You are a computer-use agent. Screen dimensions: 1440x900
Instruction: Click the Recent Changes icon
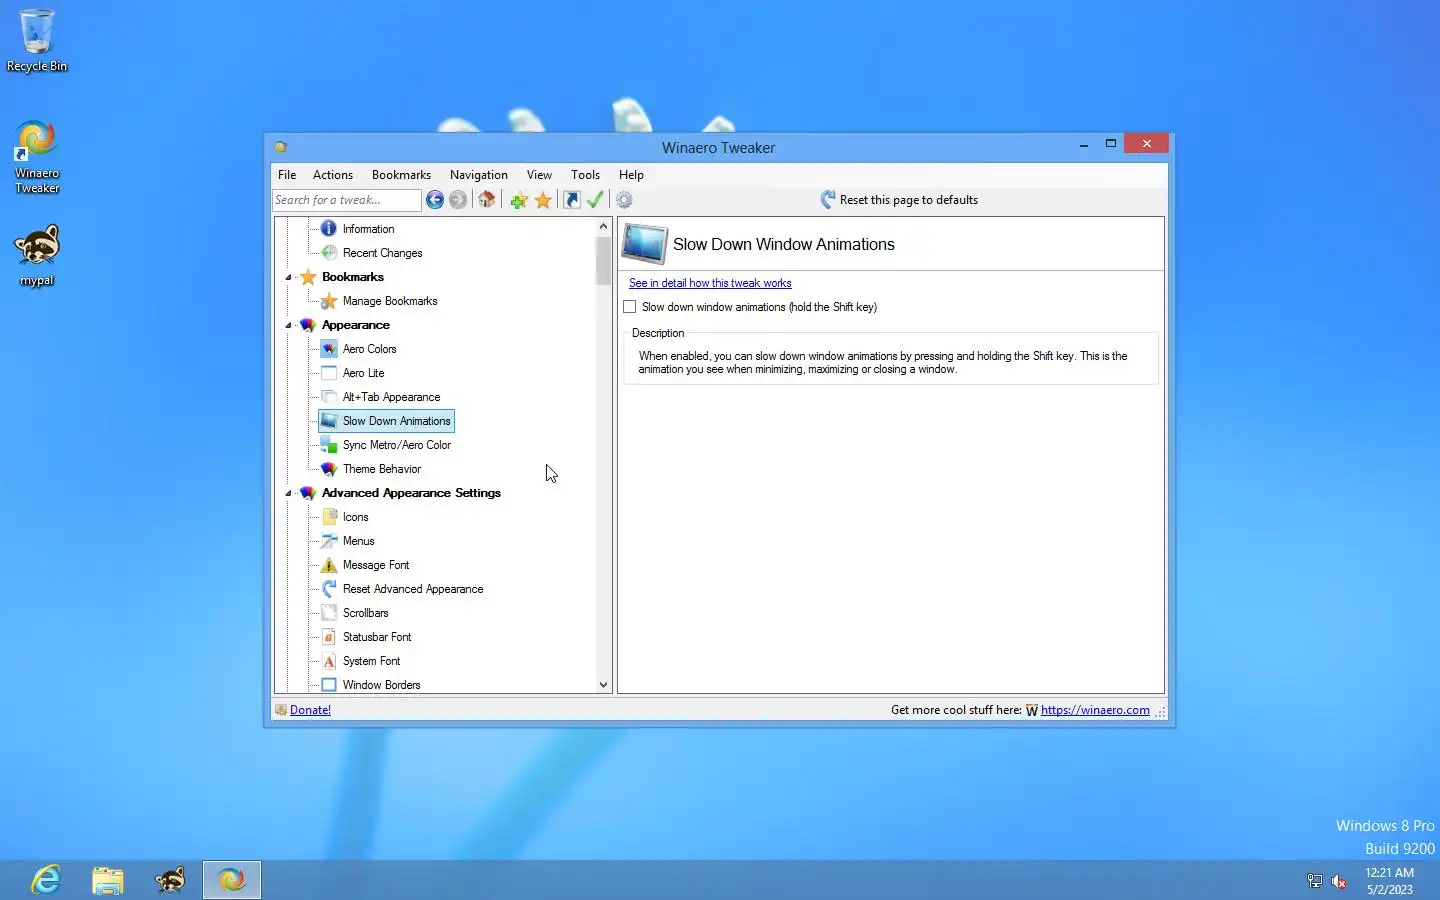tap(329, 253)
